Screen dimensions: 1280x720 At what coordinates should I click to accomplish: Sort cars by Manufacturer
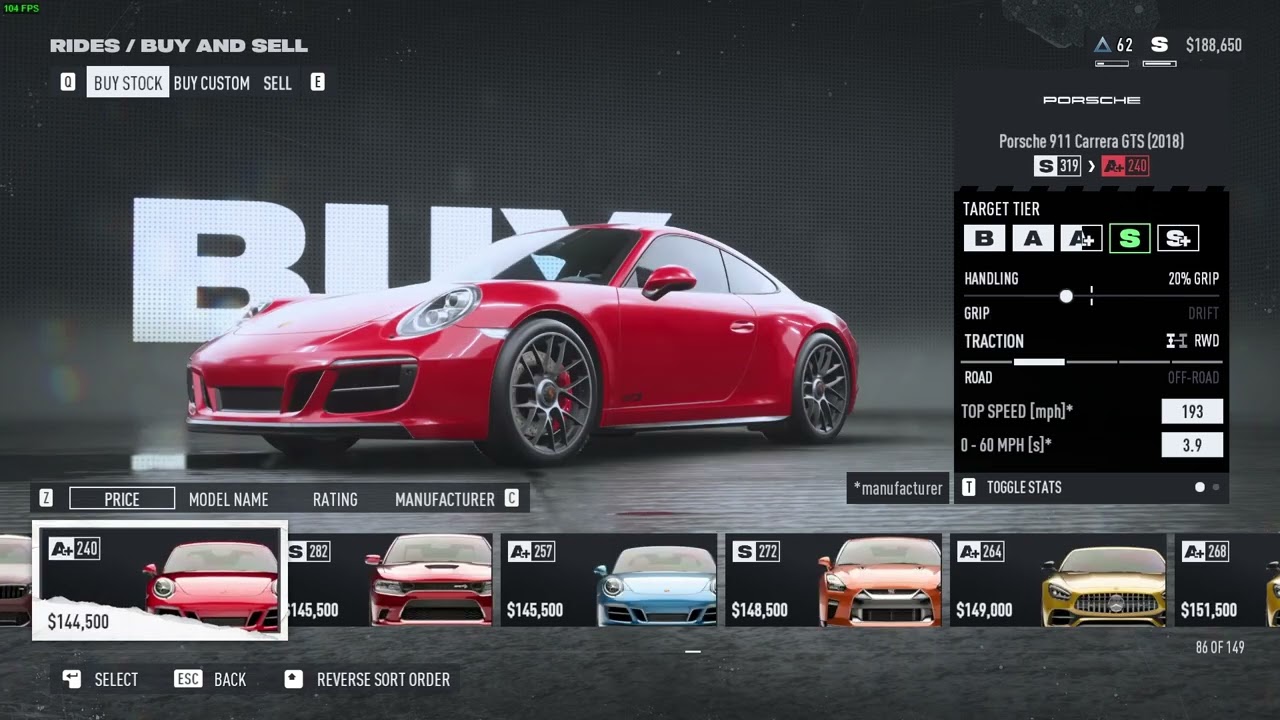[445, 499]
